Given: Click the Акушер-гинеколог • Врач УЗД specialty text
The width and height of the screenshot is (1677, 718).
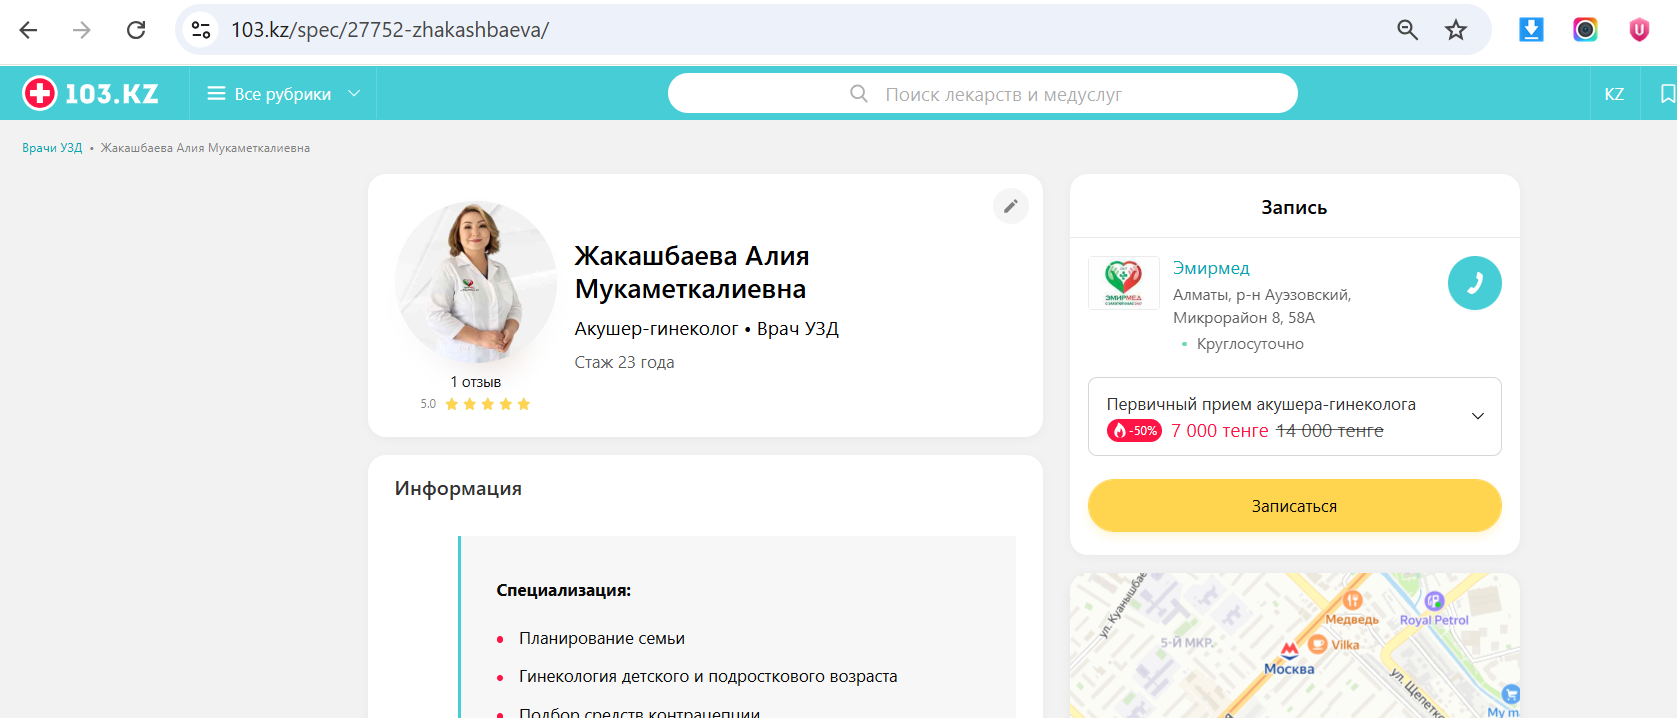Looking at the screenshot, I should [x=706, y=329].
